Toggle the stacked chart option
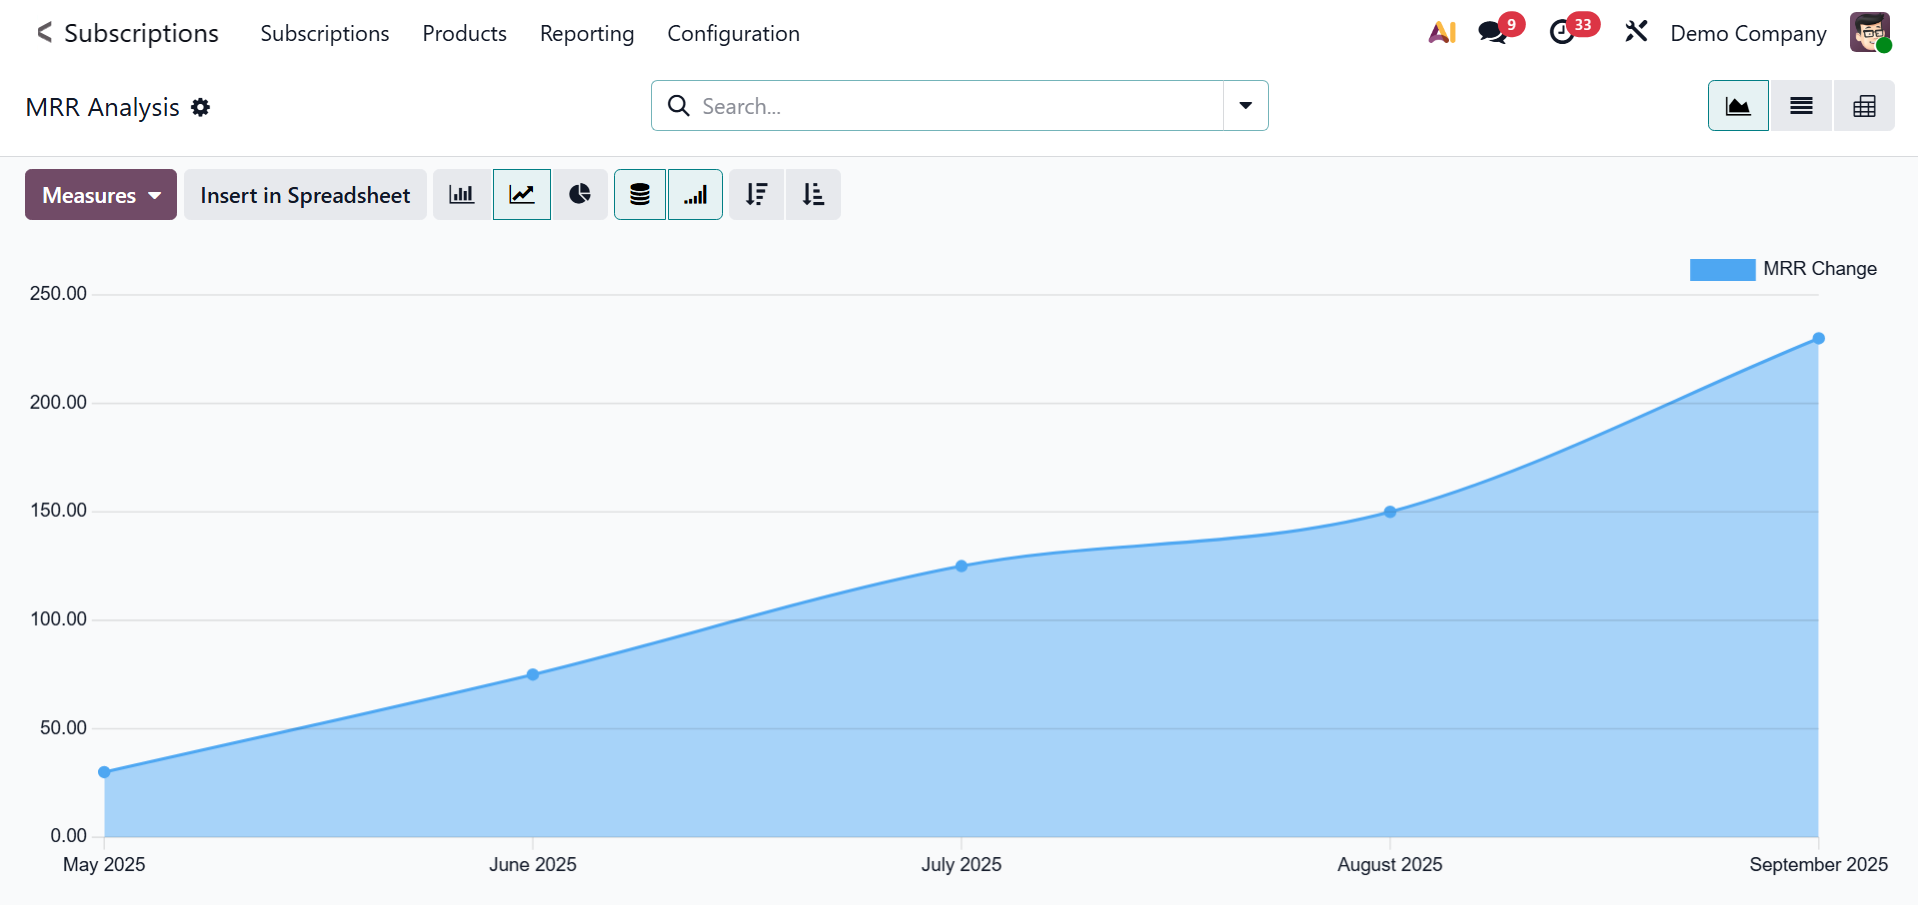This screenshot has width=1918, height=905. (x=640, y=195)
